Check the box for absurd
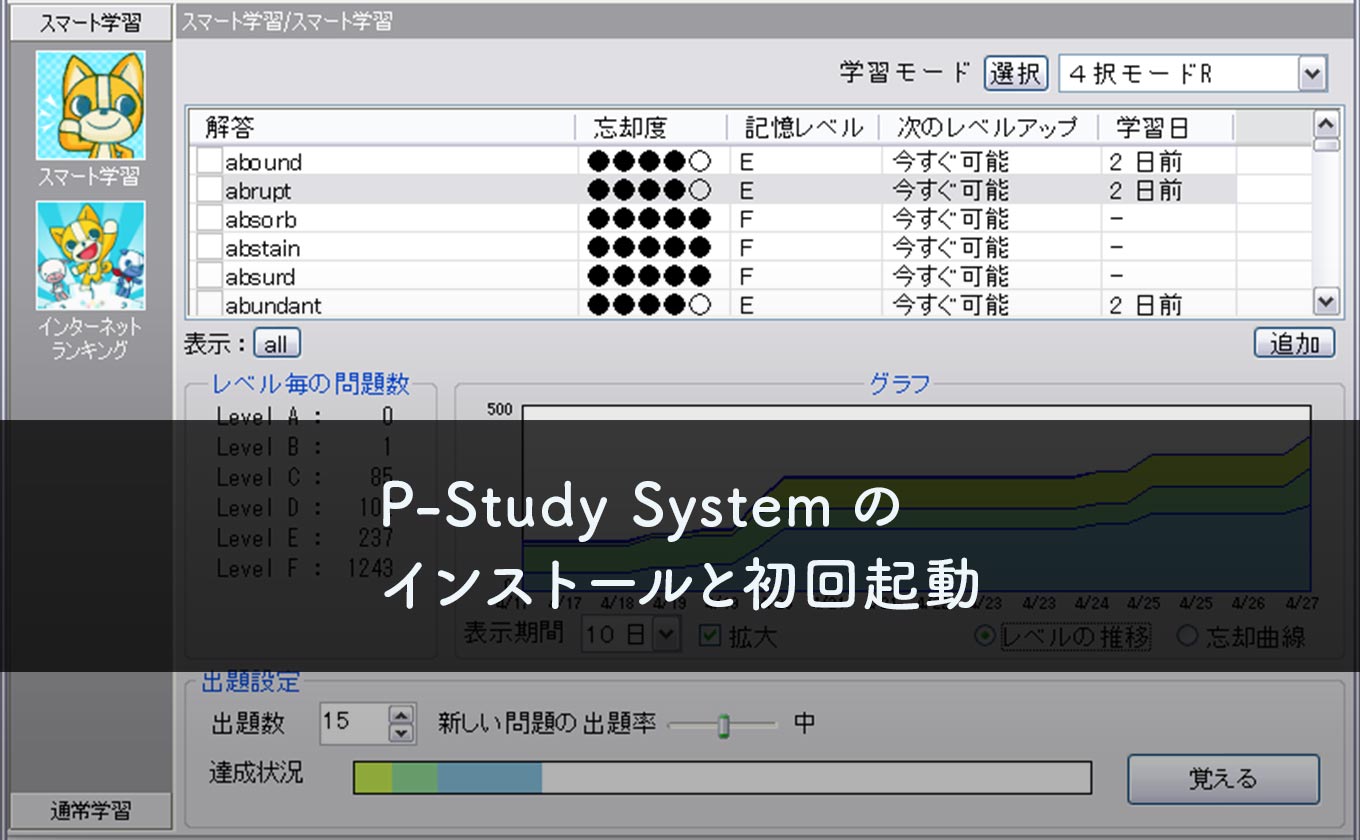Image resolution: width=1360 pixels, height=840 pixels. pos(209,277)
